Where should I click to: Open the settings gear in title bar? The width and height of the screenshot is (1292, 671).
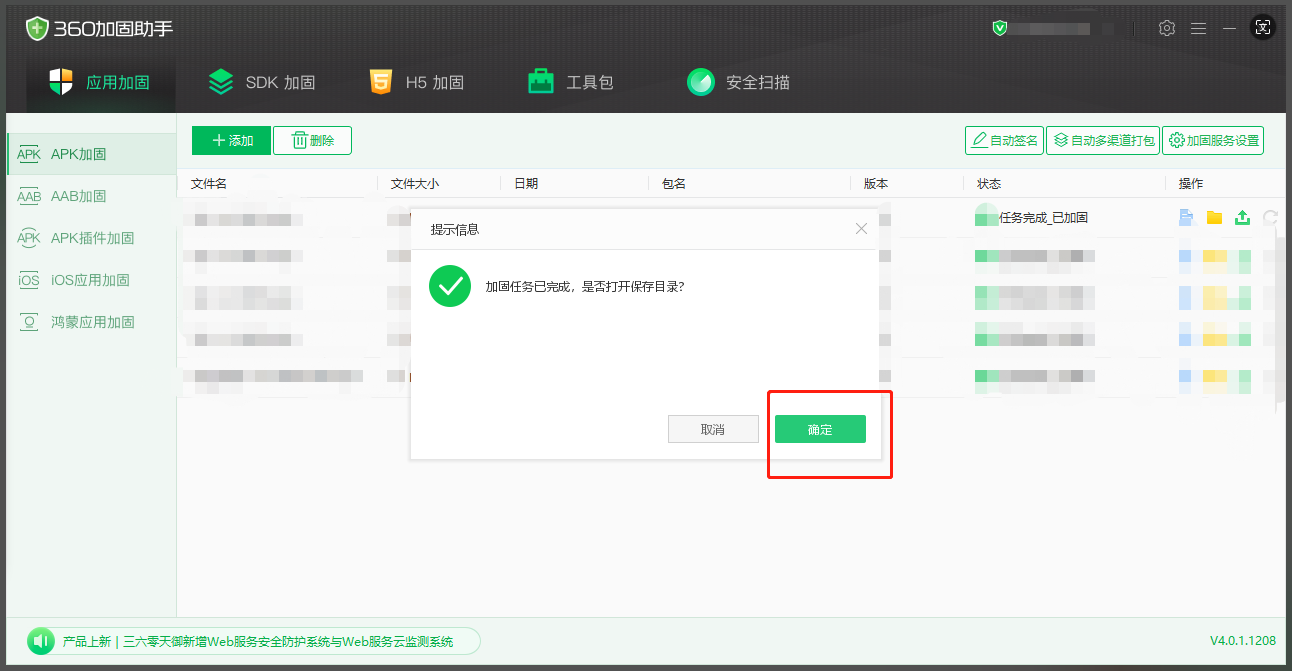(1167, 28)
